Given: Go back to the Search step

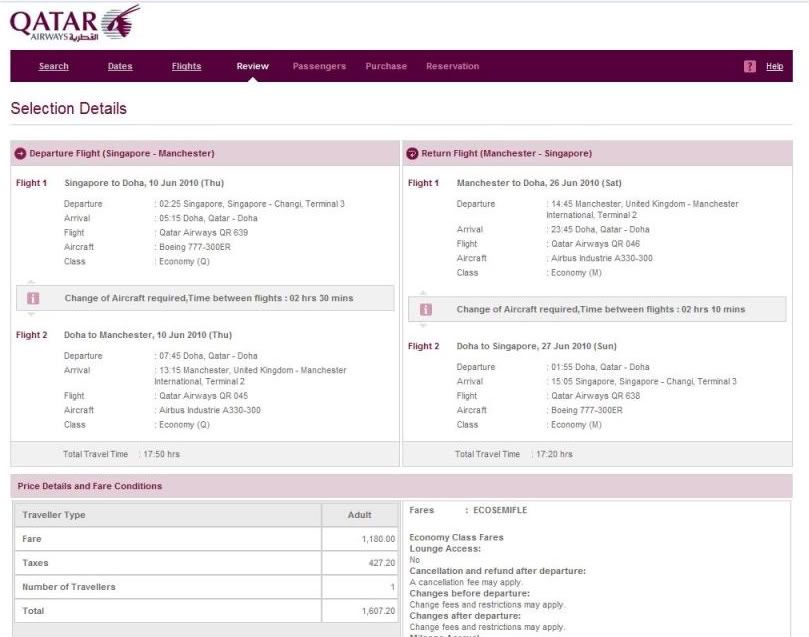Looking at the screenshot, I should (54, 66).
